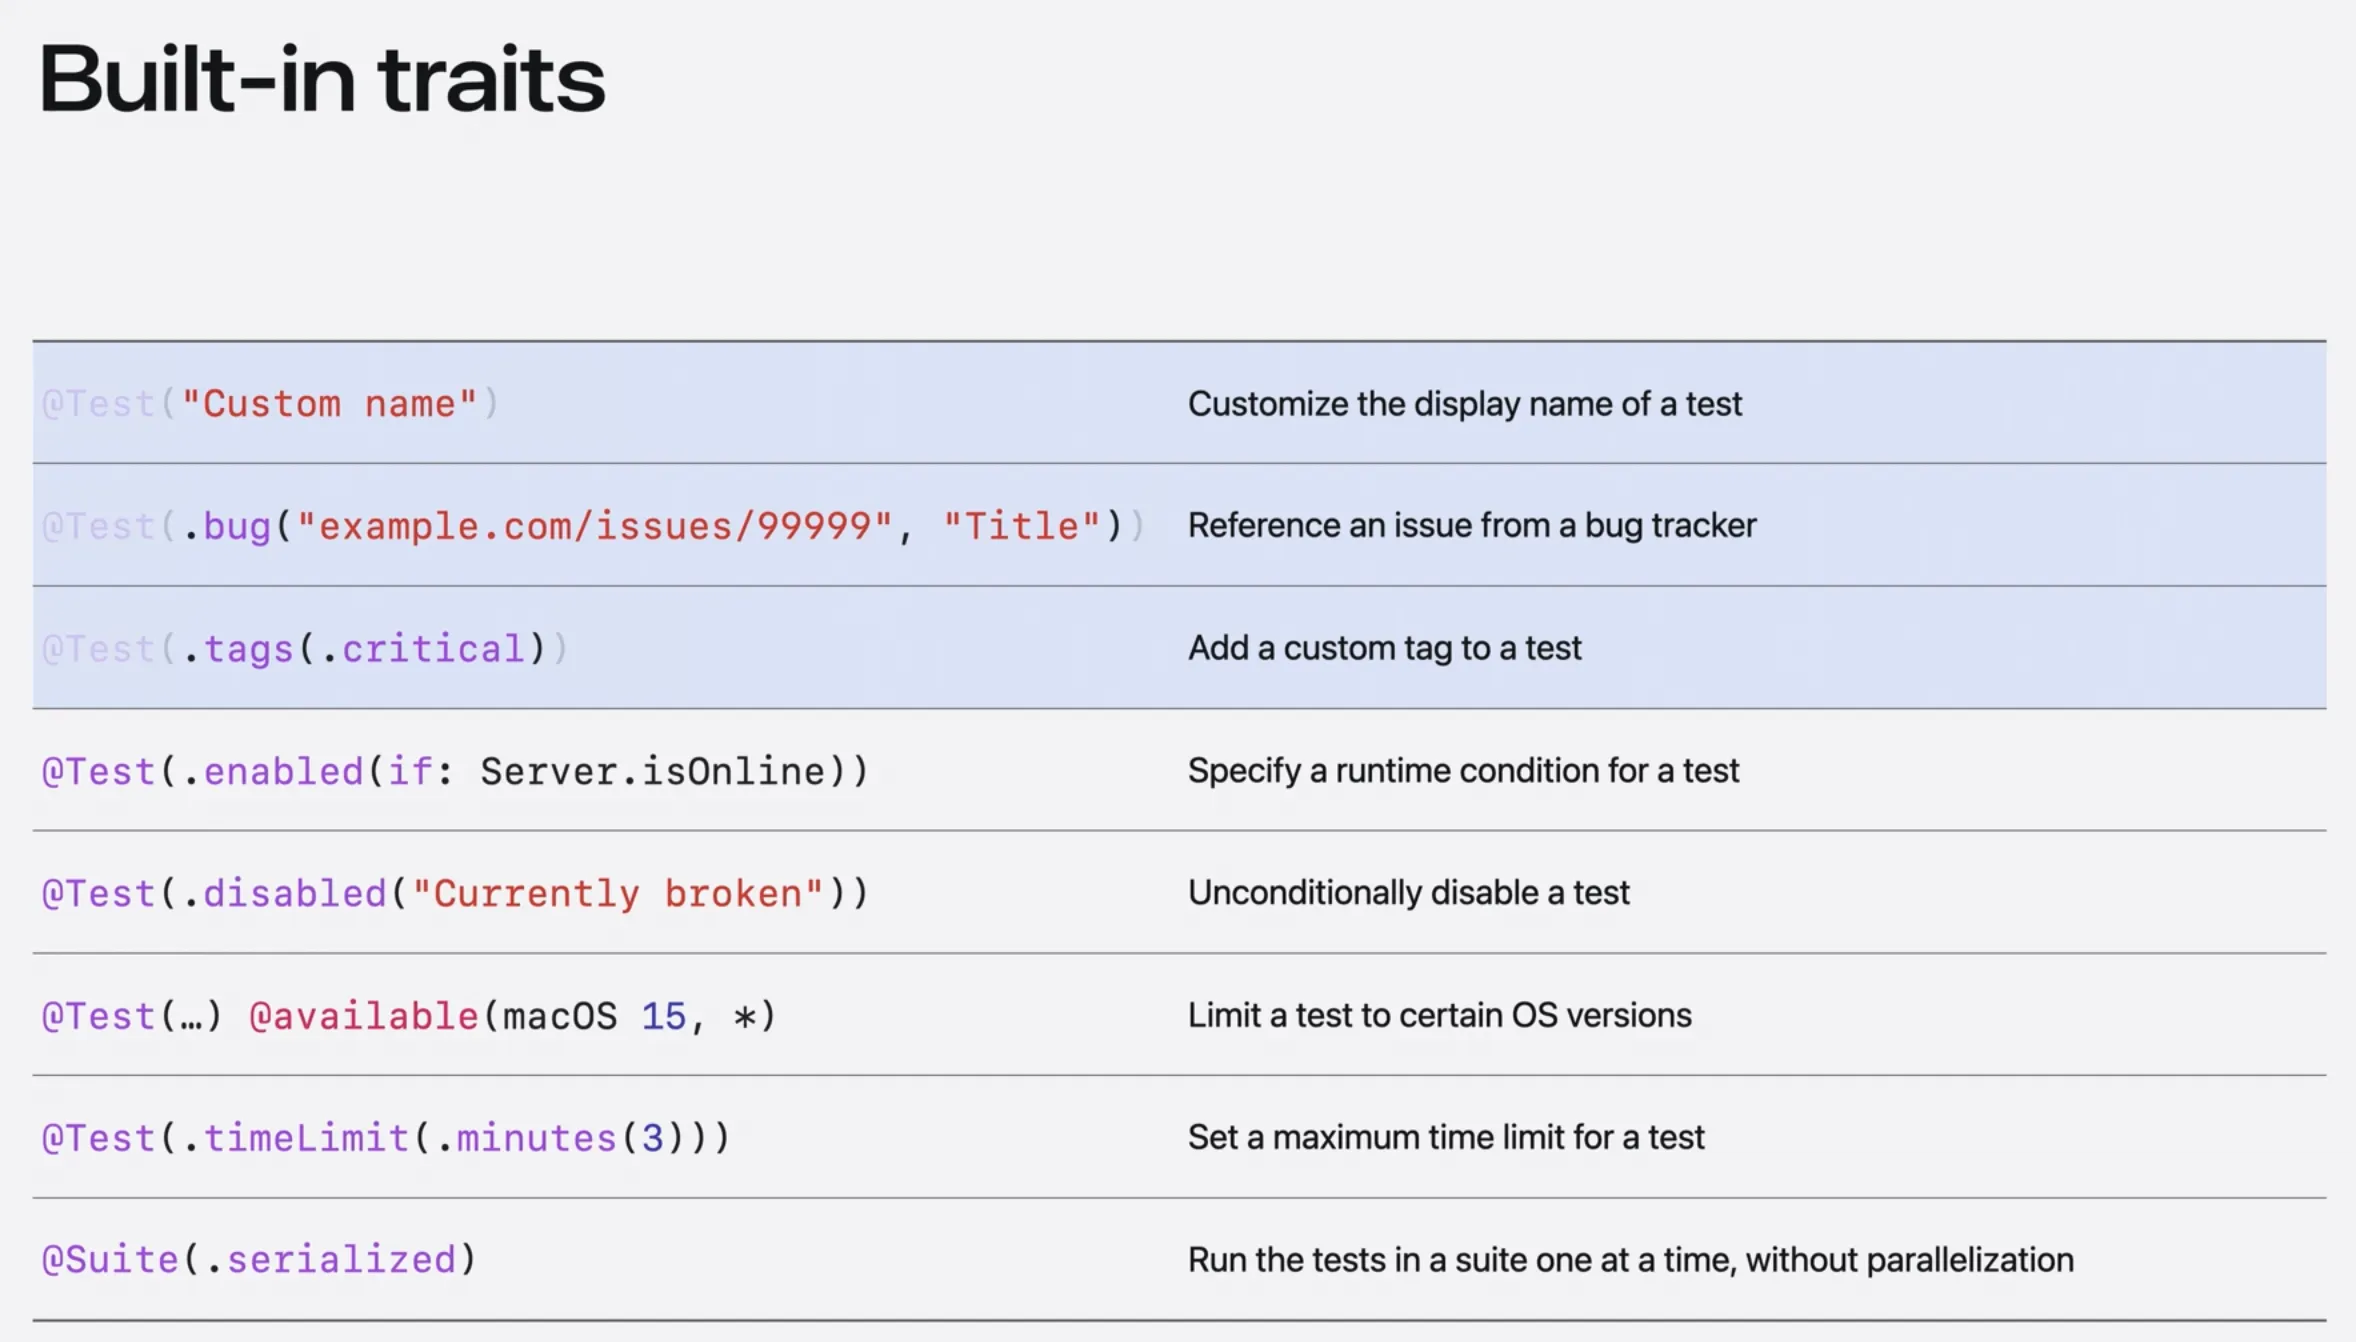Click "Set a maximum time limit for a test"

click(1446, 1138)
